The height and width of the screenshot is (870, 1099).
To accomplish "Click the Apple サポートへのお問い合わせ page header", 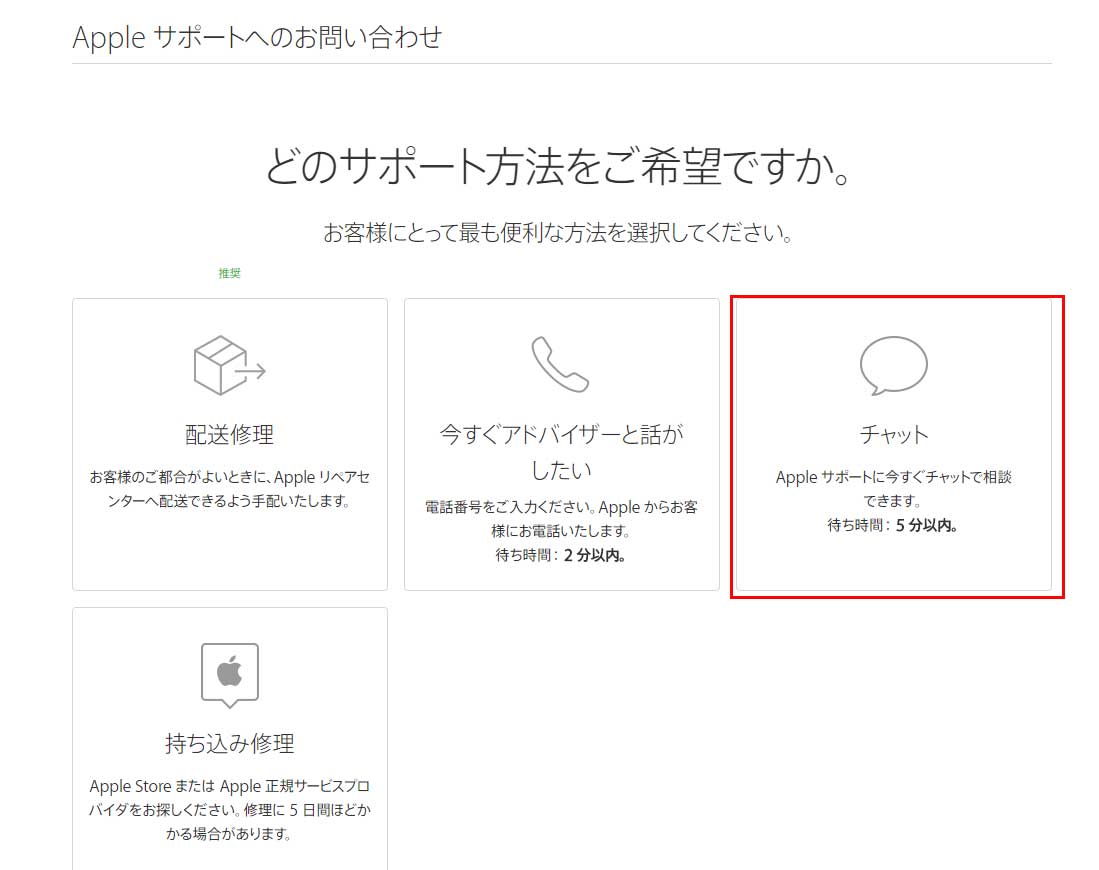I will click(x=257, y=38).
